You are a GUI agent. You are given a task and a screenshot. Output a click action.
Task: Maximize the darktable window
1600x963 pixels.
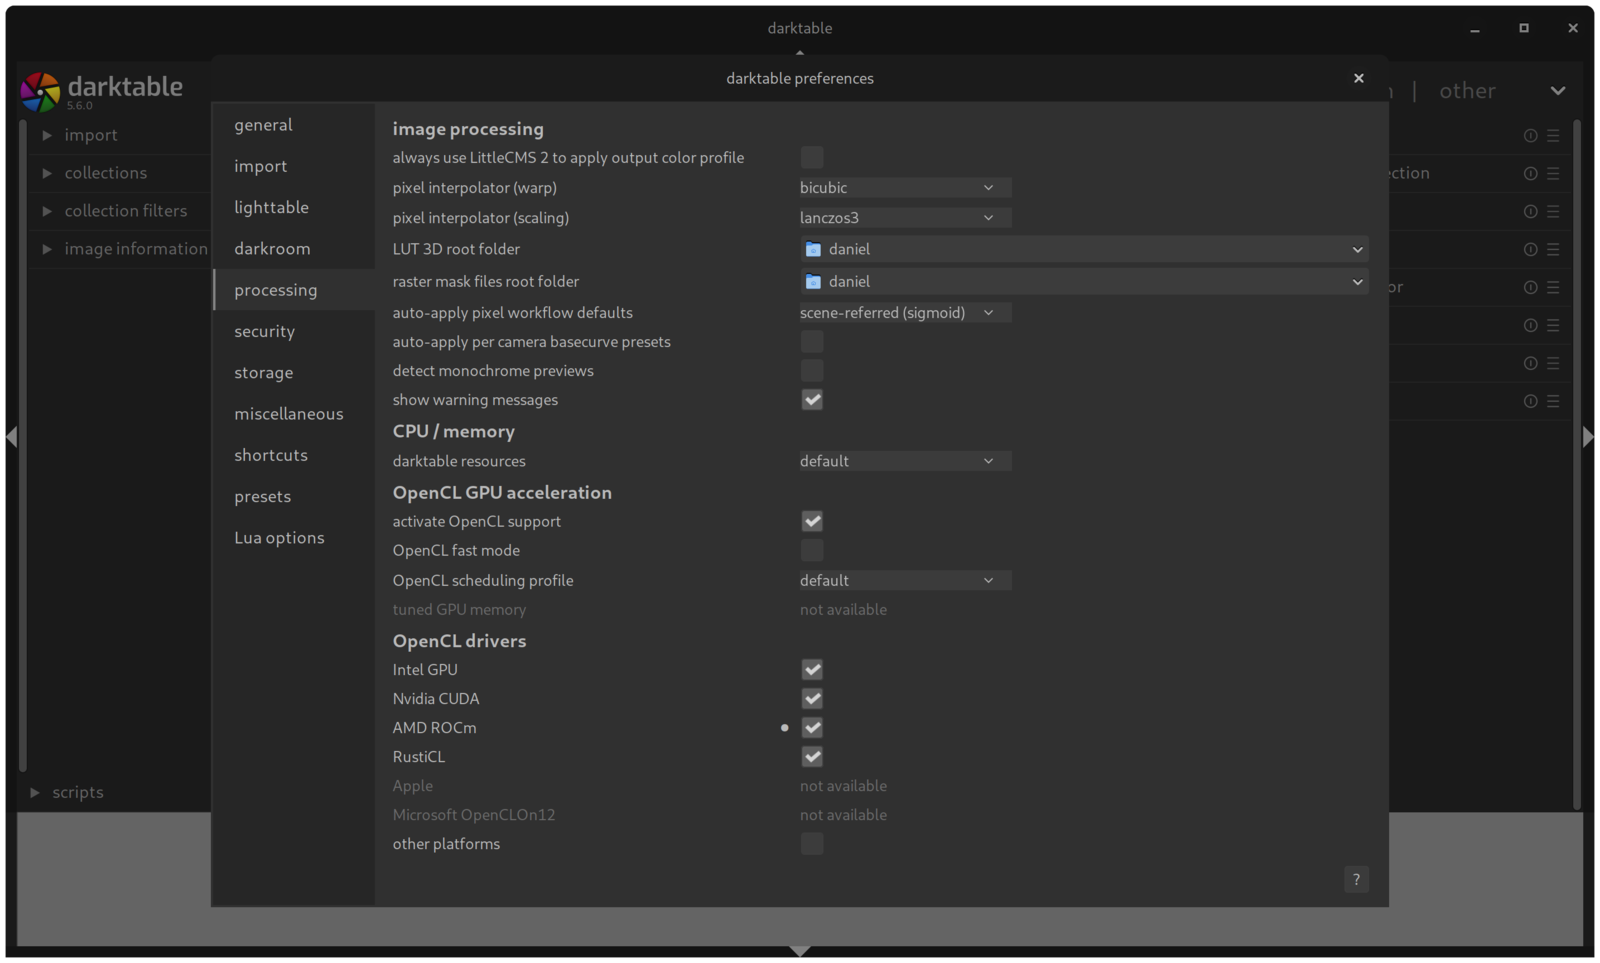tap(1524, 28)
